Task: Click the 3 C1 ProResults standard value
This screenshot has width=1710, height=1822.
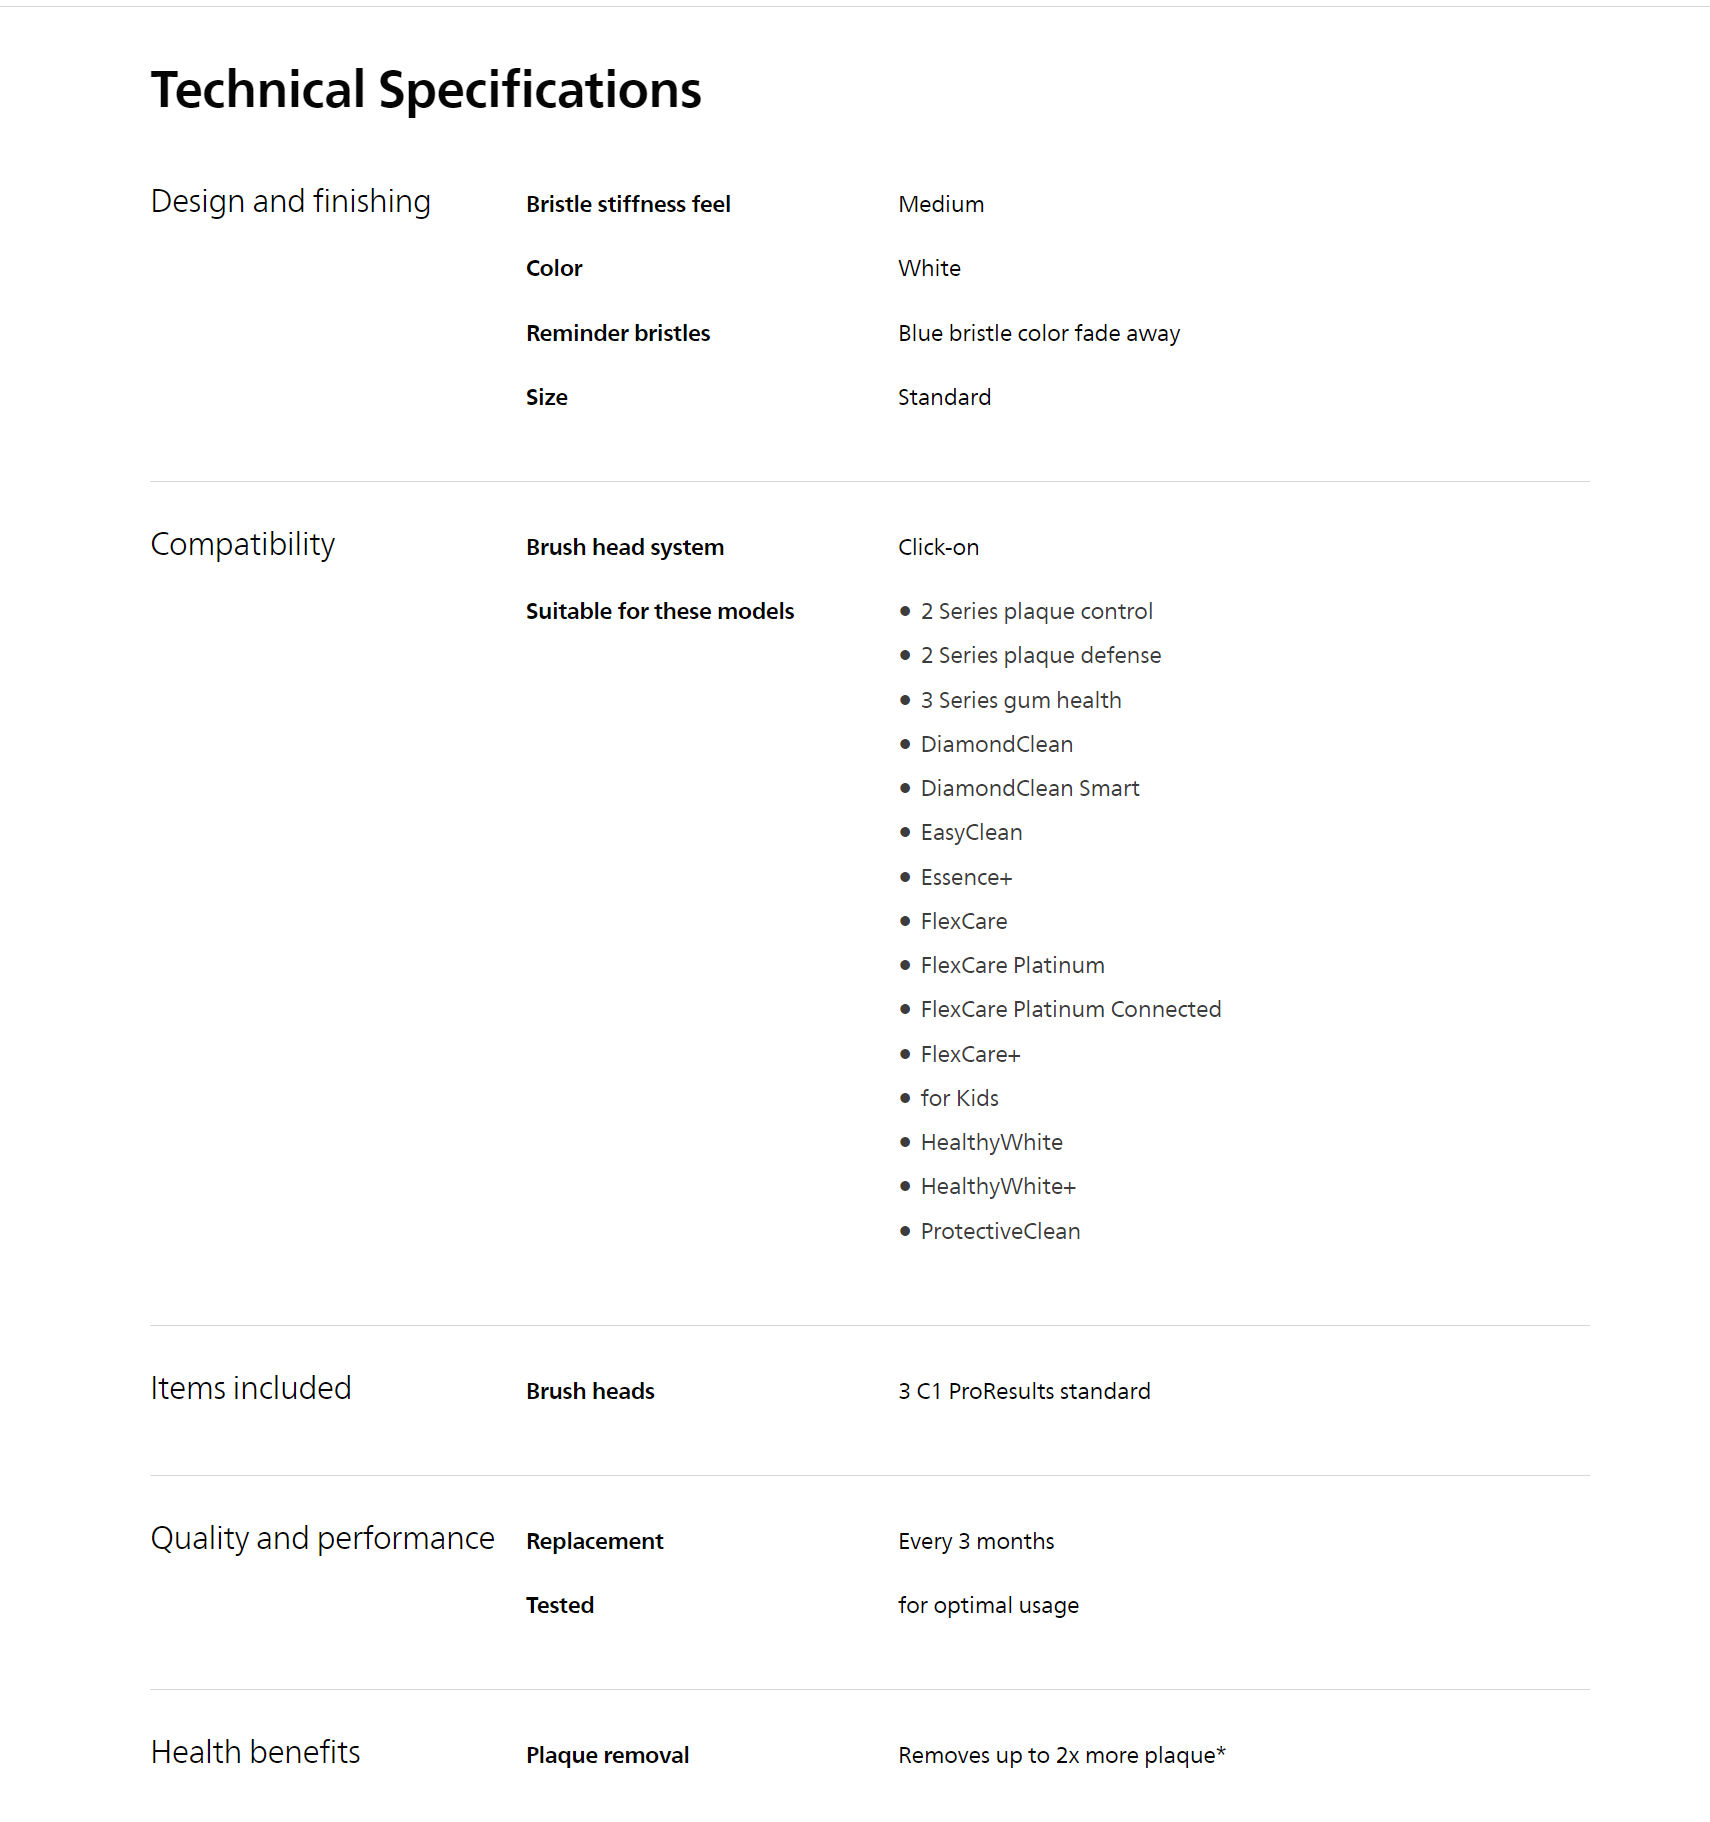Action: (1024, 1391)
